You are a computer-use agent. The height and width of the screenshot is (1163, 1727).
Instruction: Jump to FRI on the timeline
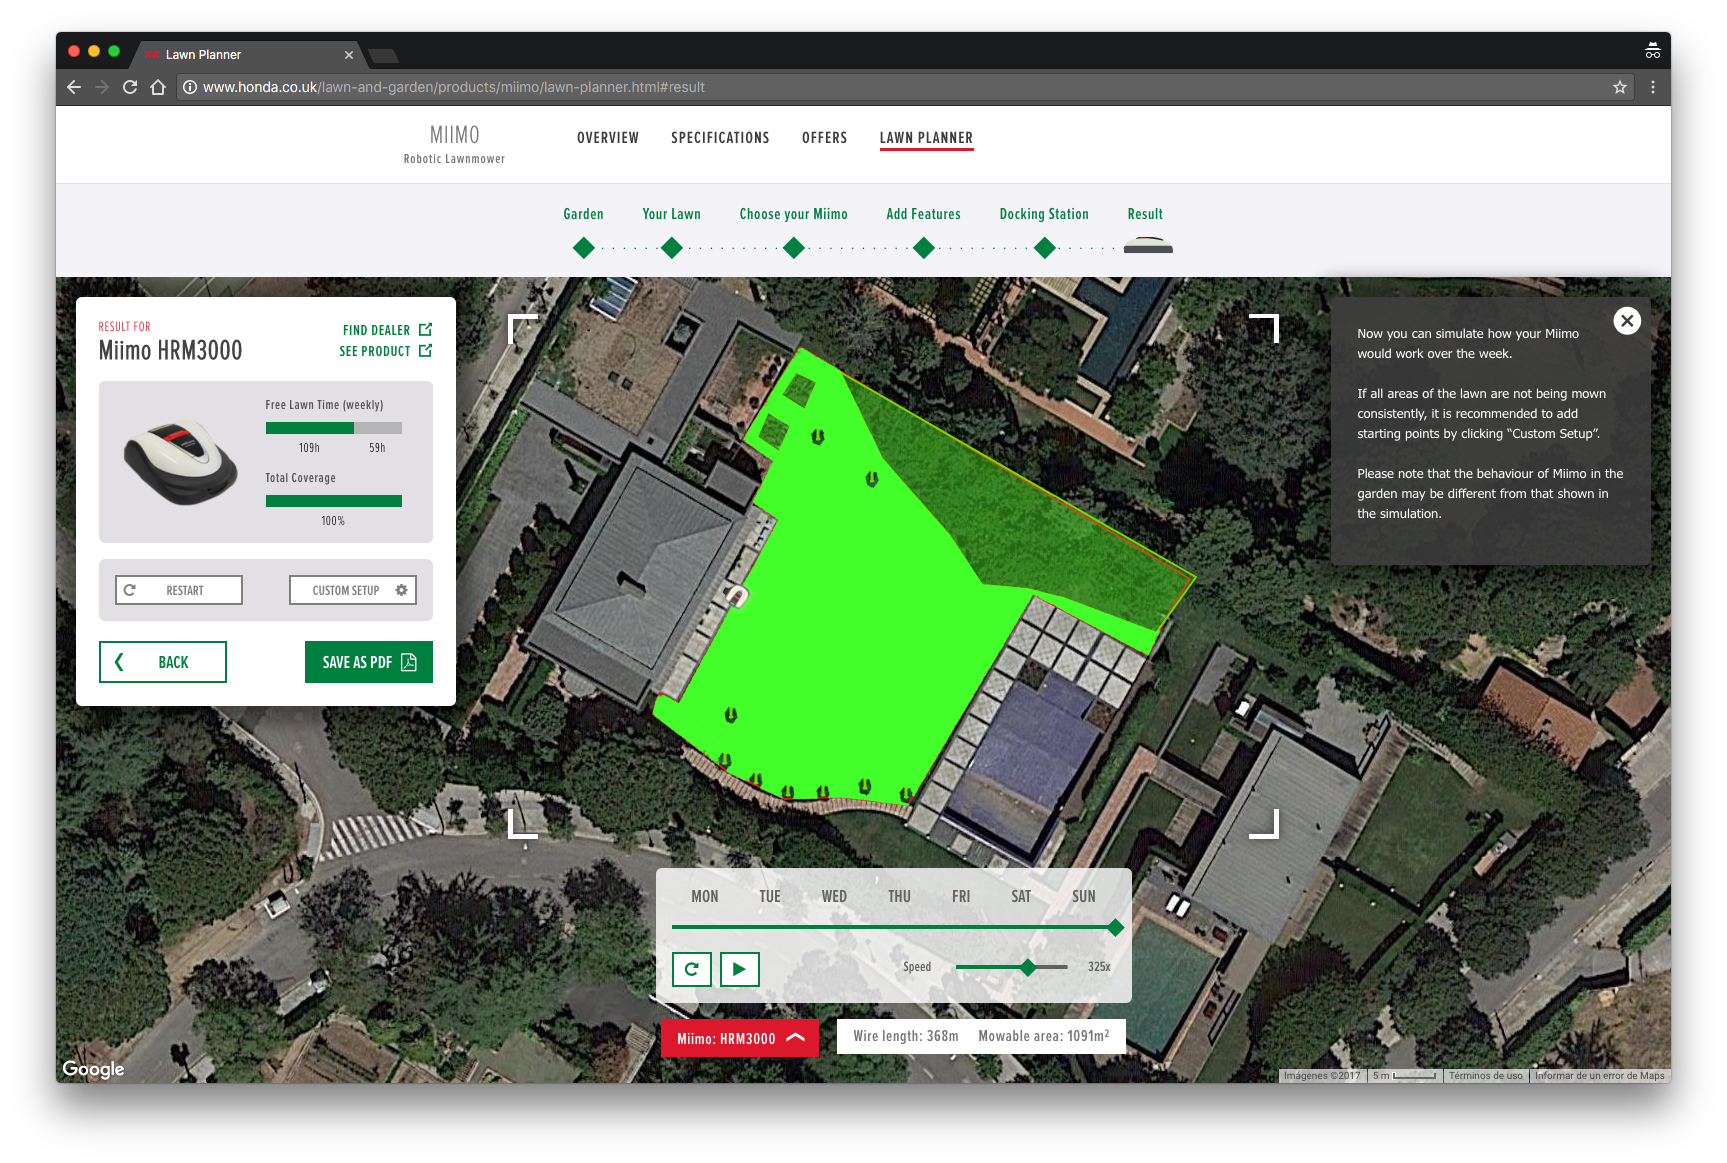pos(961,897)
